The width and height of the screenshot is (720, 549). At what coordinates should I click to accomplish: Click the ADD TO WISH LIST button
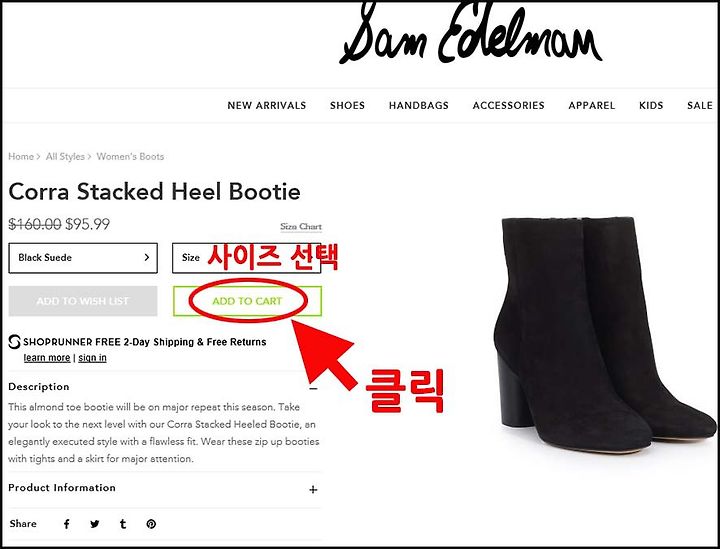83,301
